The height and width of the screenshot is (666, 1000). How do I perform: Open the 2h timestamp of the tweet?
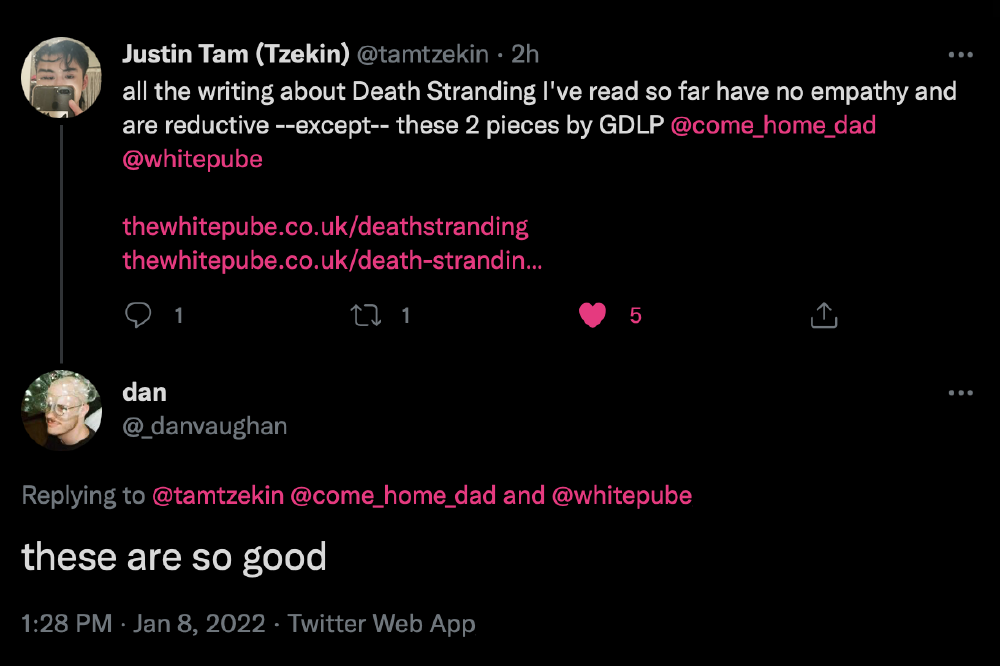point(525,55)
